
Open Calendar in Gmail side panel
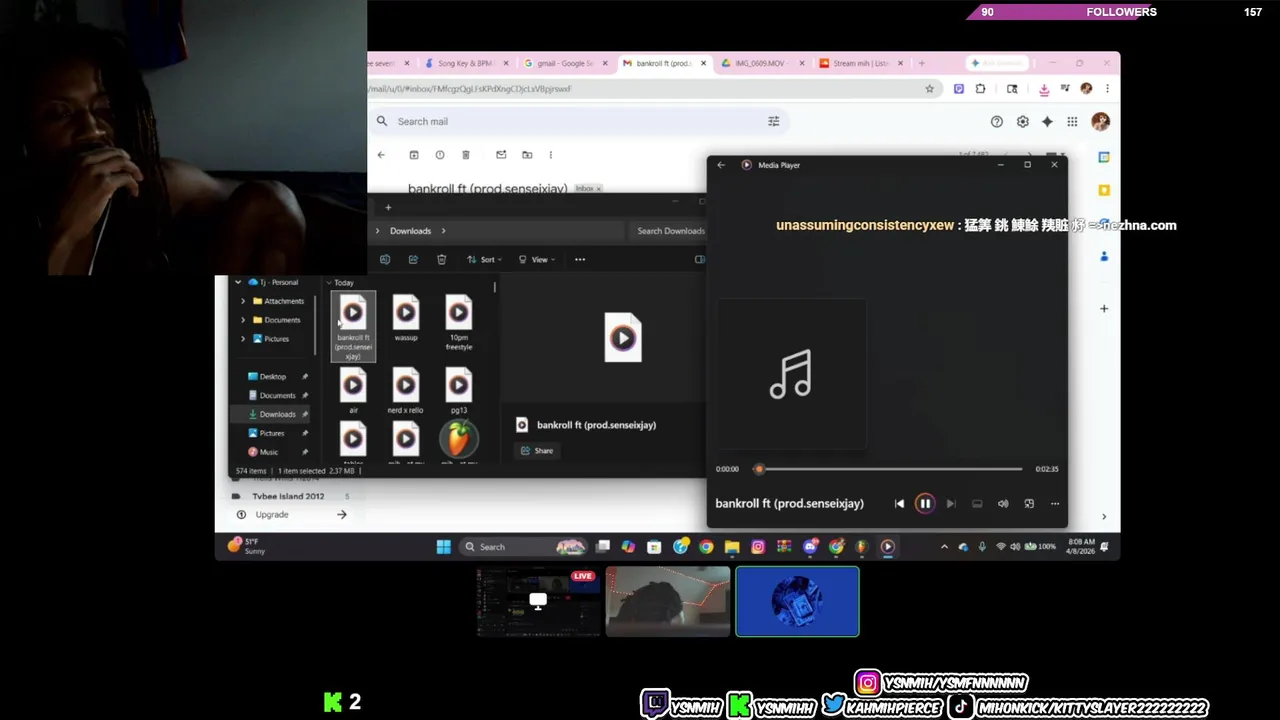(1104, 158)
